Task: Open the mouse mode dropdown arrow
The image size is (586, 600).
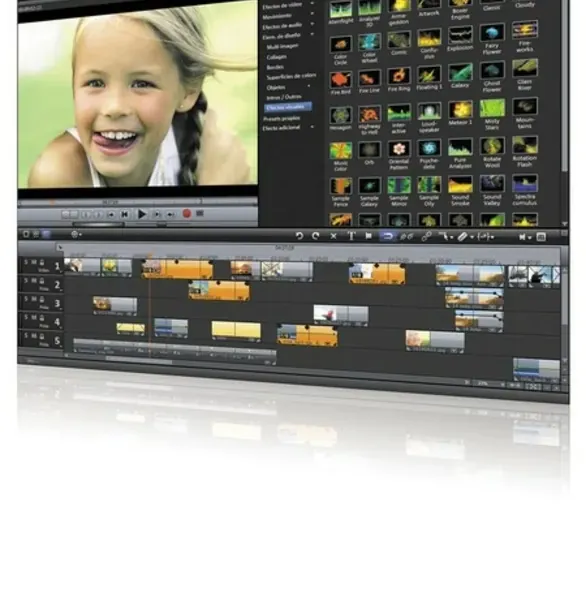Action: 452,238
